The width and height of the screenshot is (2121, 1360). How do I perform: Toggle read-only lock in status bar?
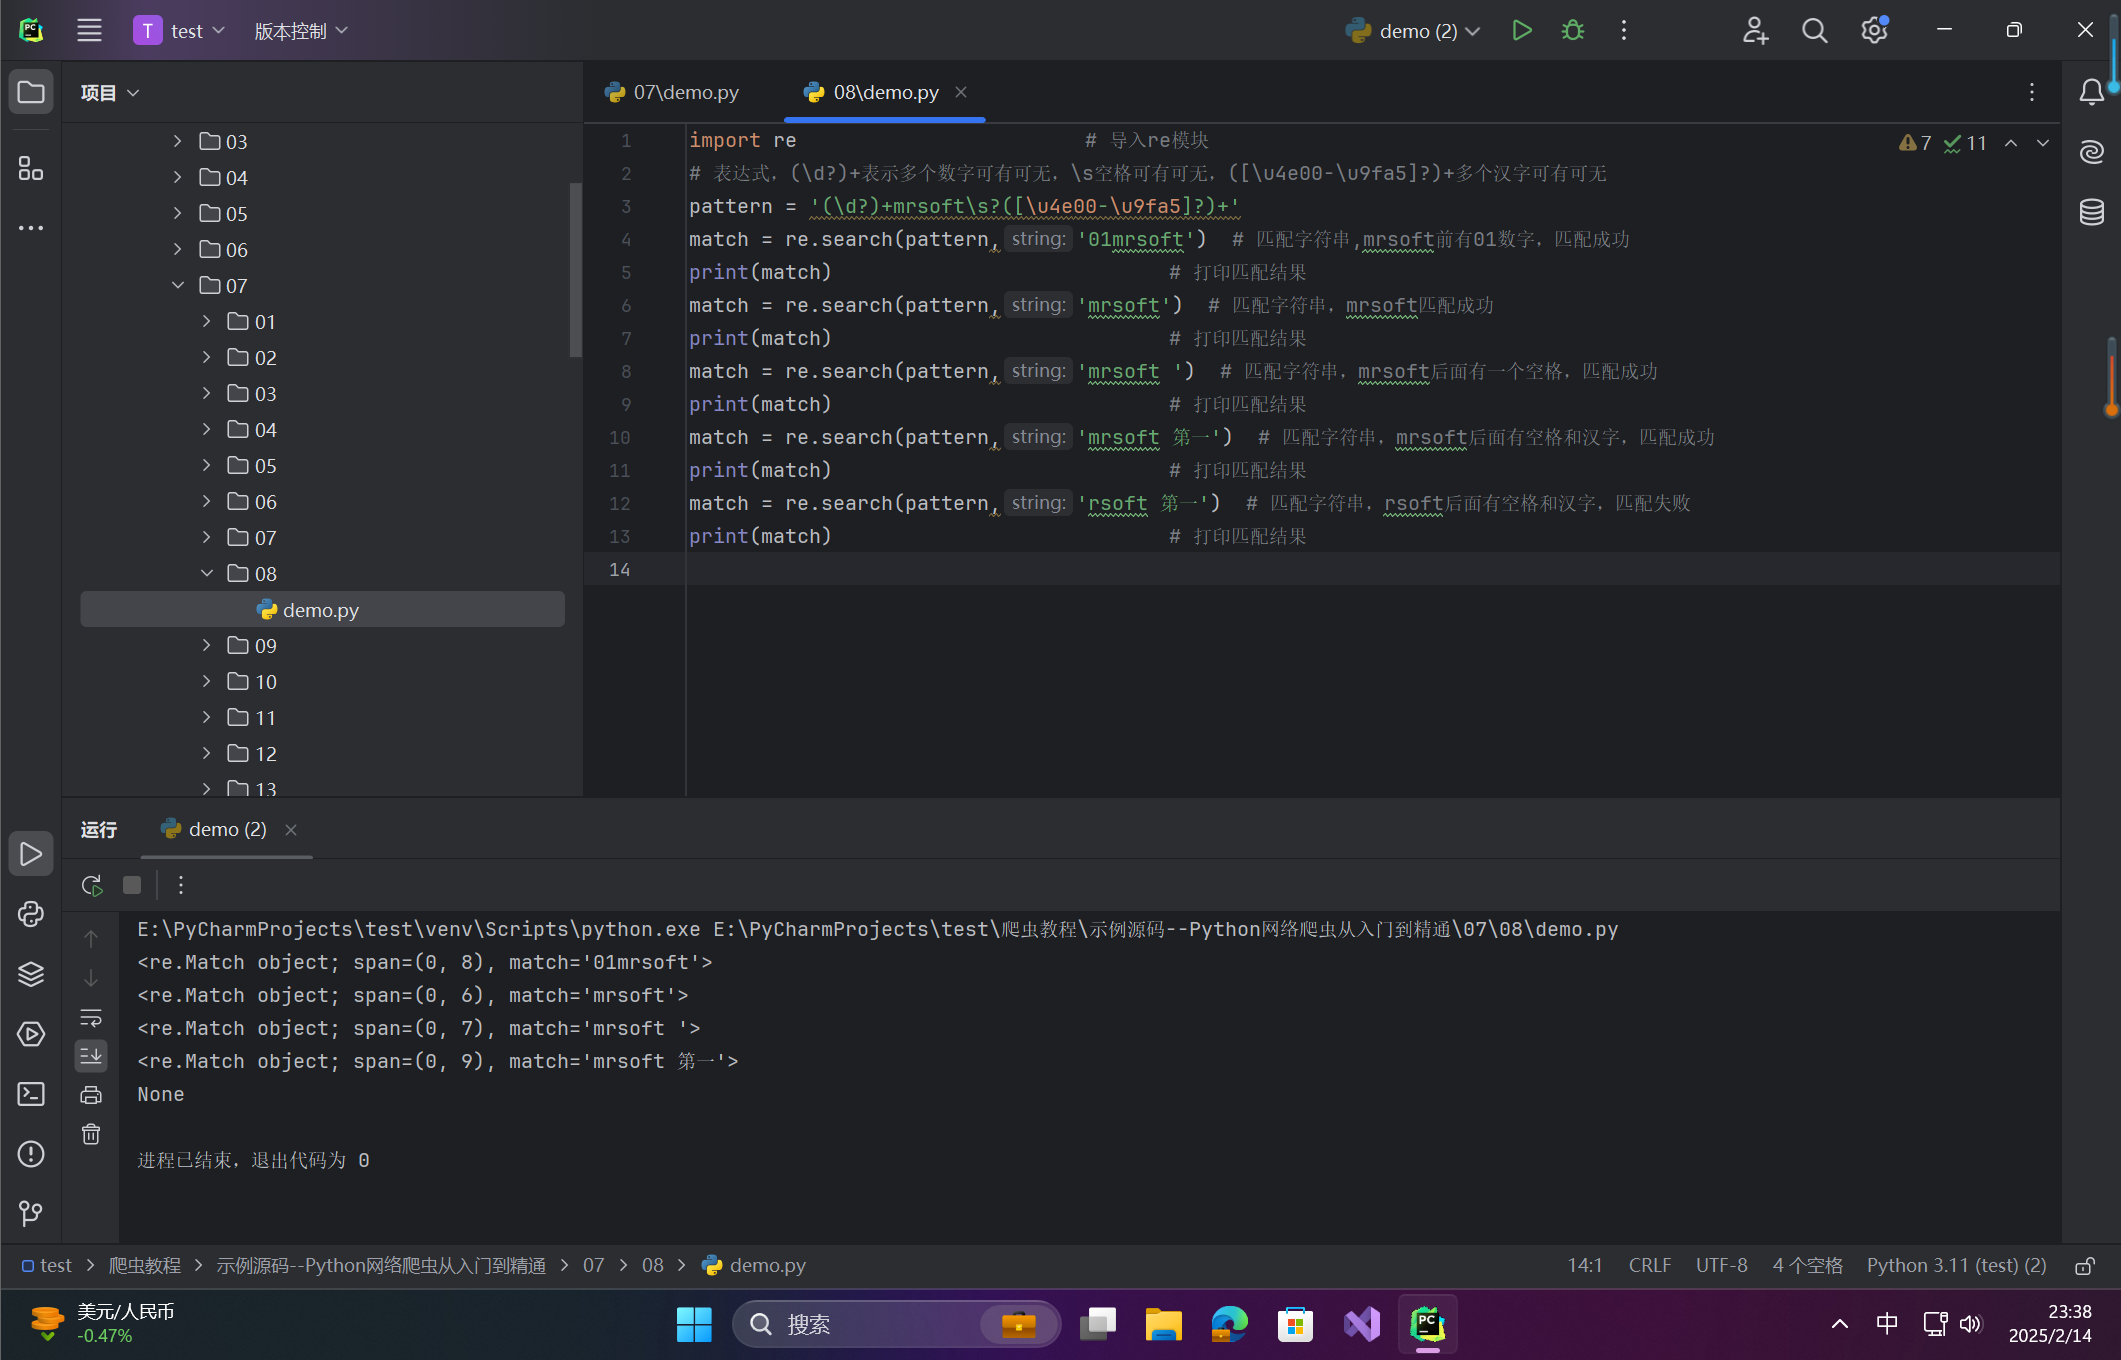click(2085, 1266)
